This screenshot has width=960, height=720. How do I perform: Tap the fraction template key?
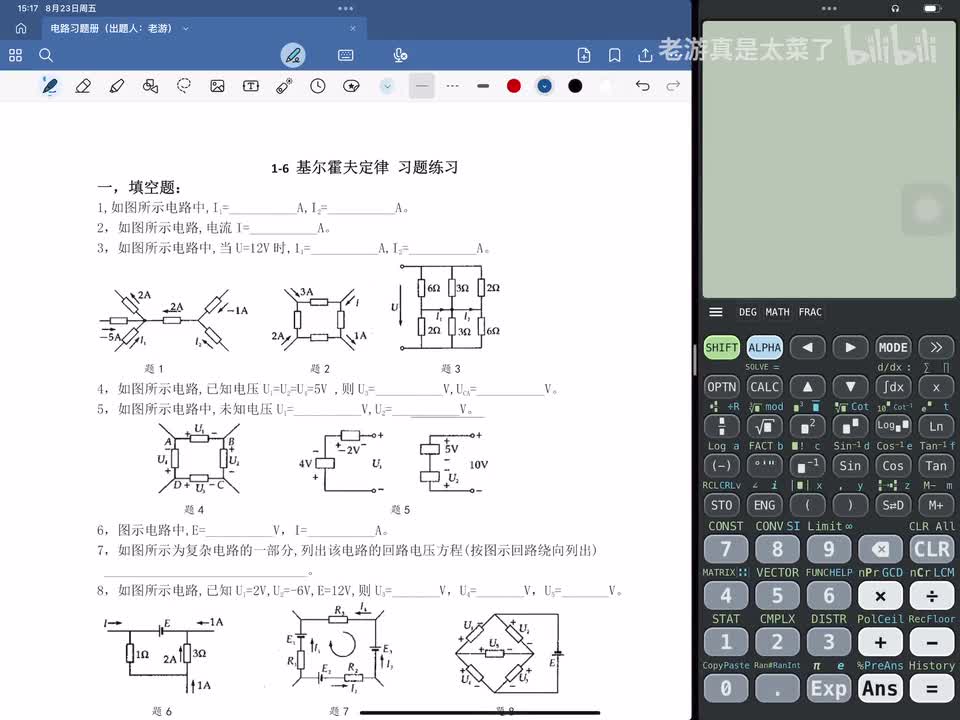point(722,426)
